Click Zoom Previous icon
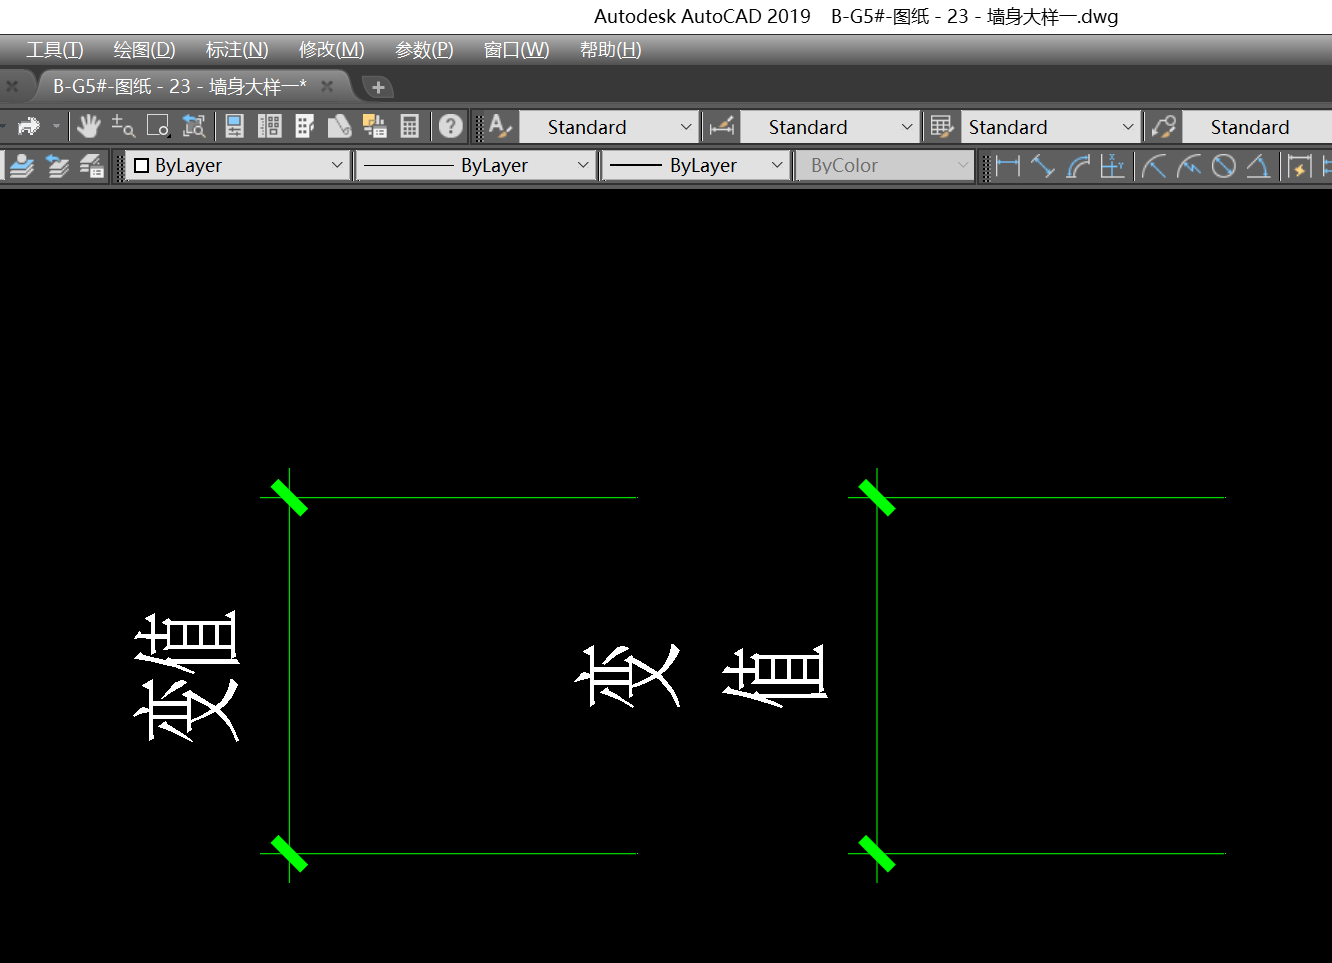The width and height of the screenshot is (1332, 963). (193, 126)
